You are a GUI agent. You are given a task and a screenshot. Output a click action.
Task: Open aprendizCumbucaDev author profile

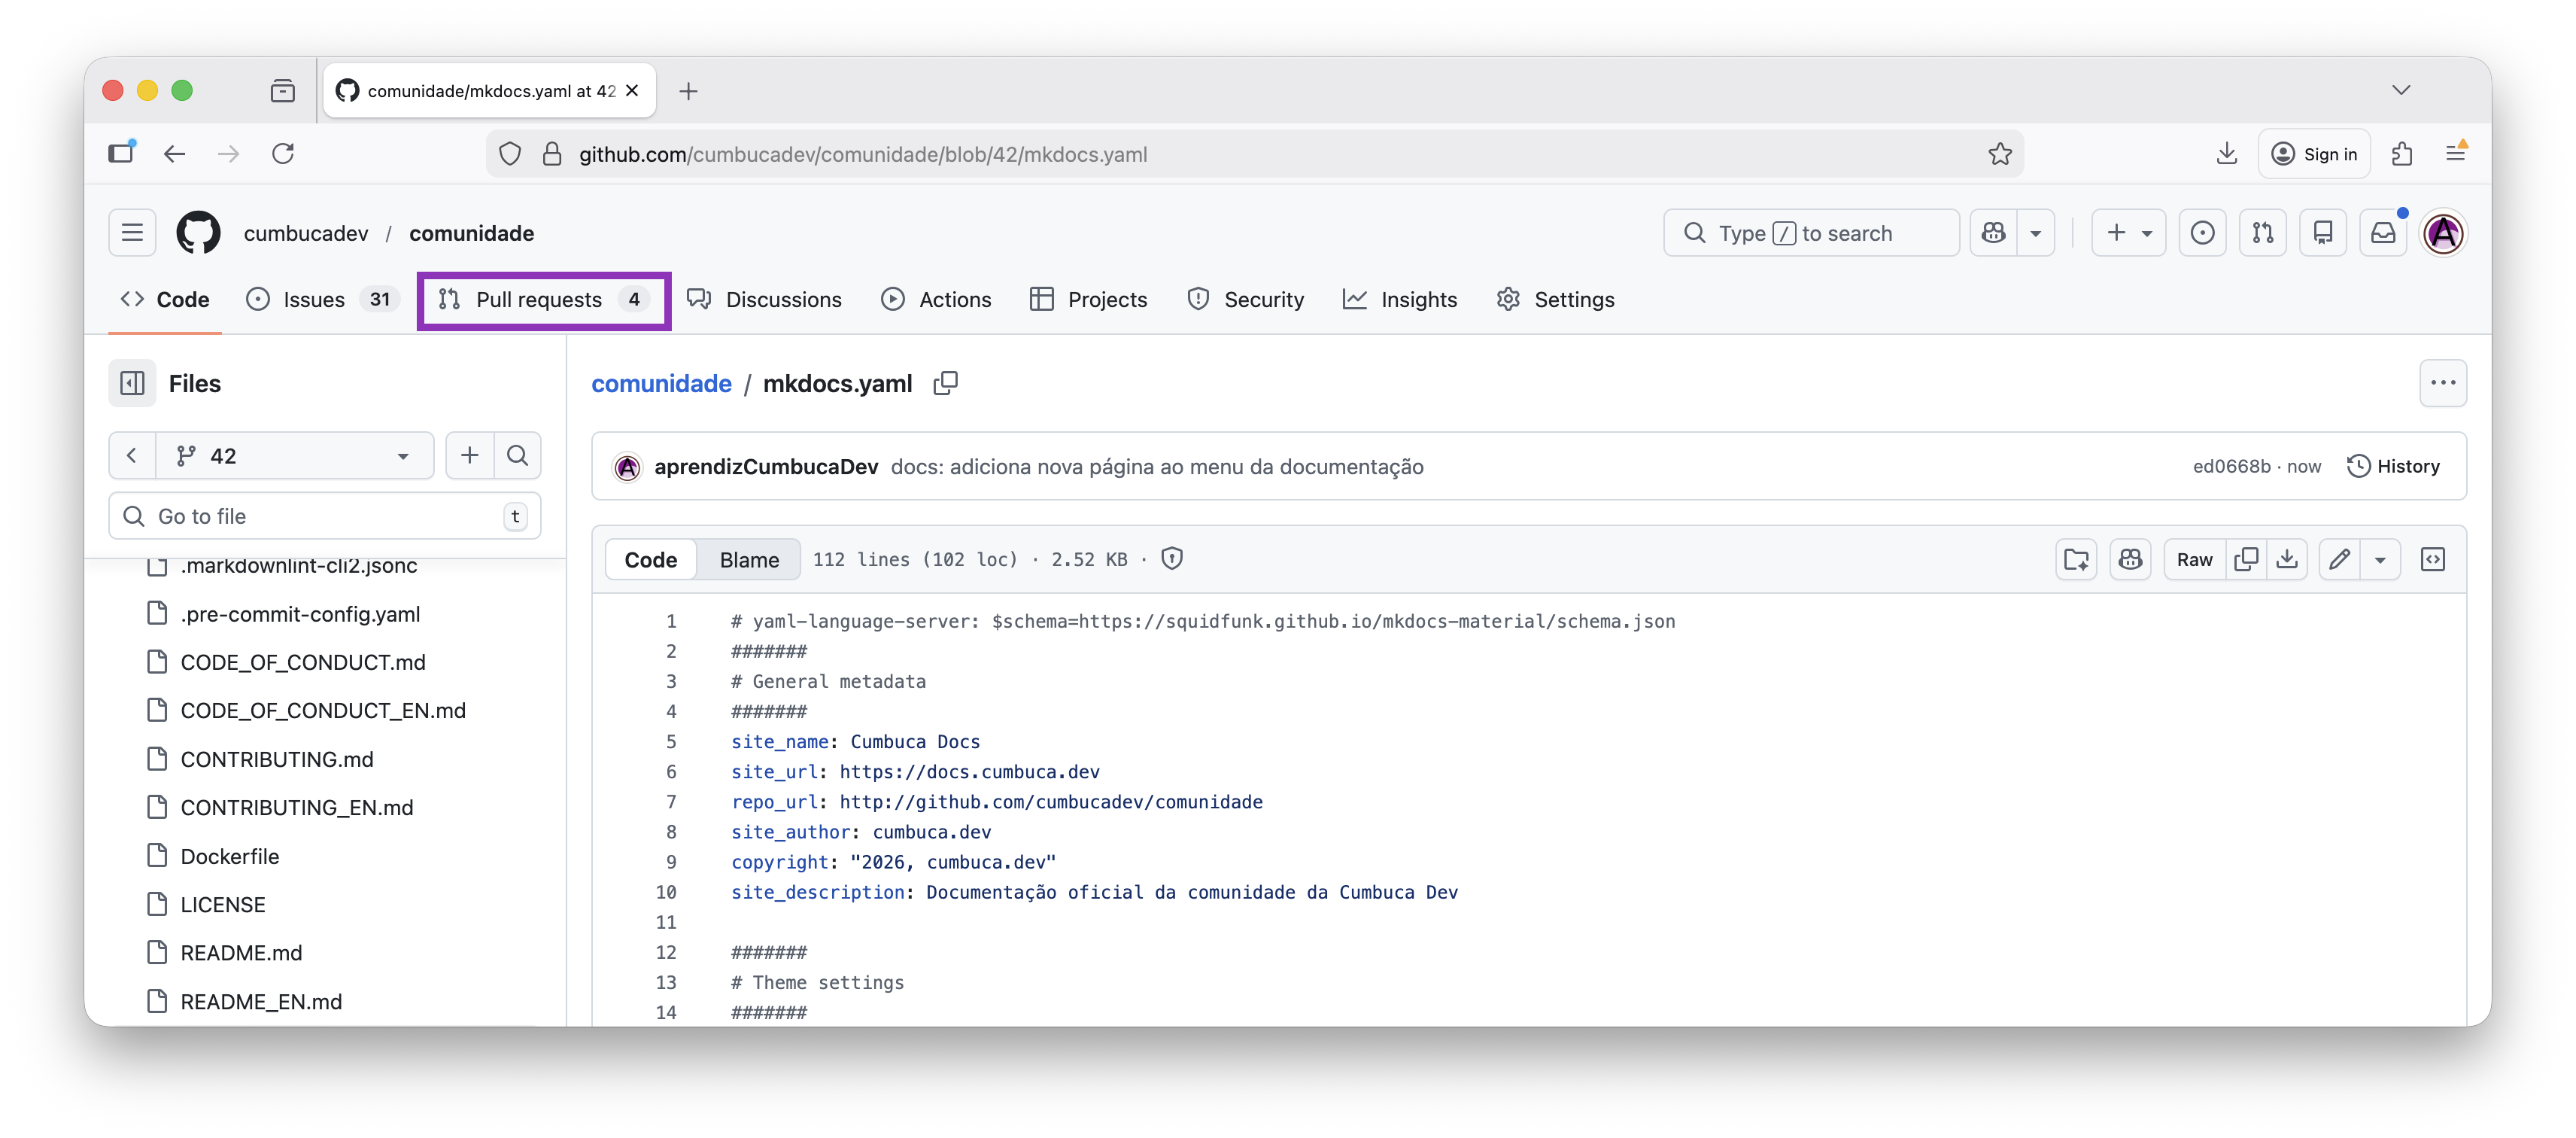pos(766,466)
